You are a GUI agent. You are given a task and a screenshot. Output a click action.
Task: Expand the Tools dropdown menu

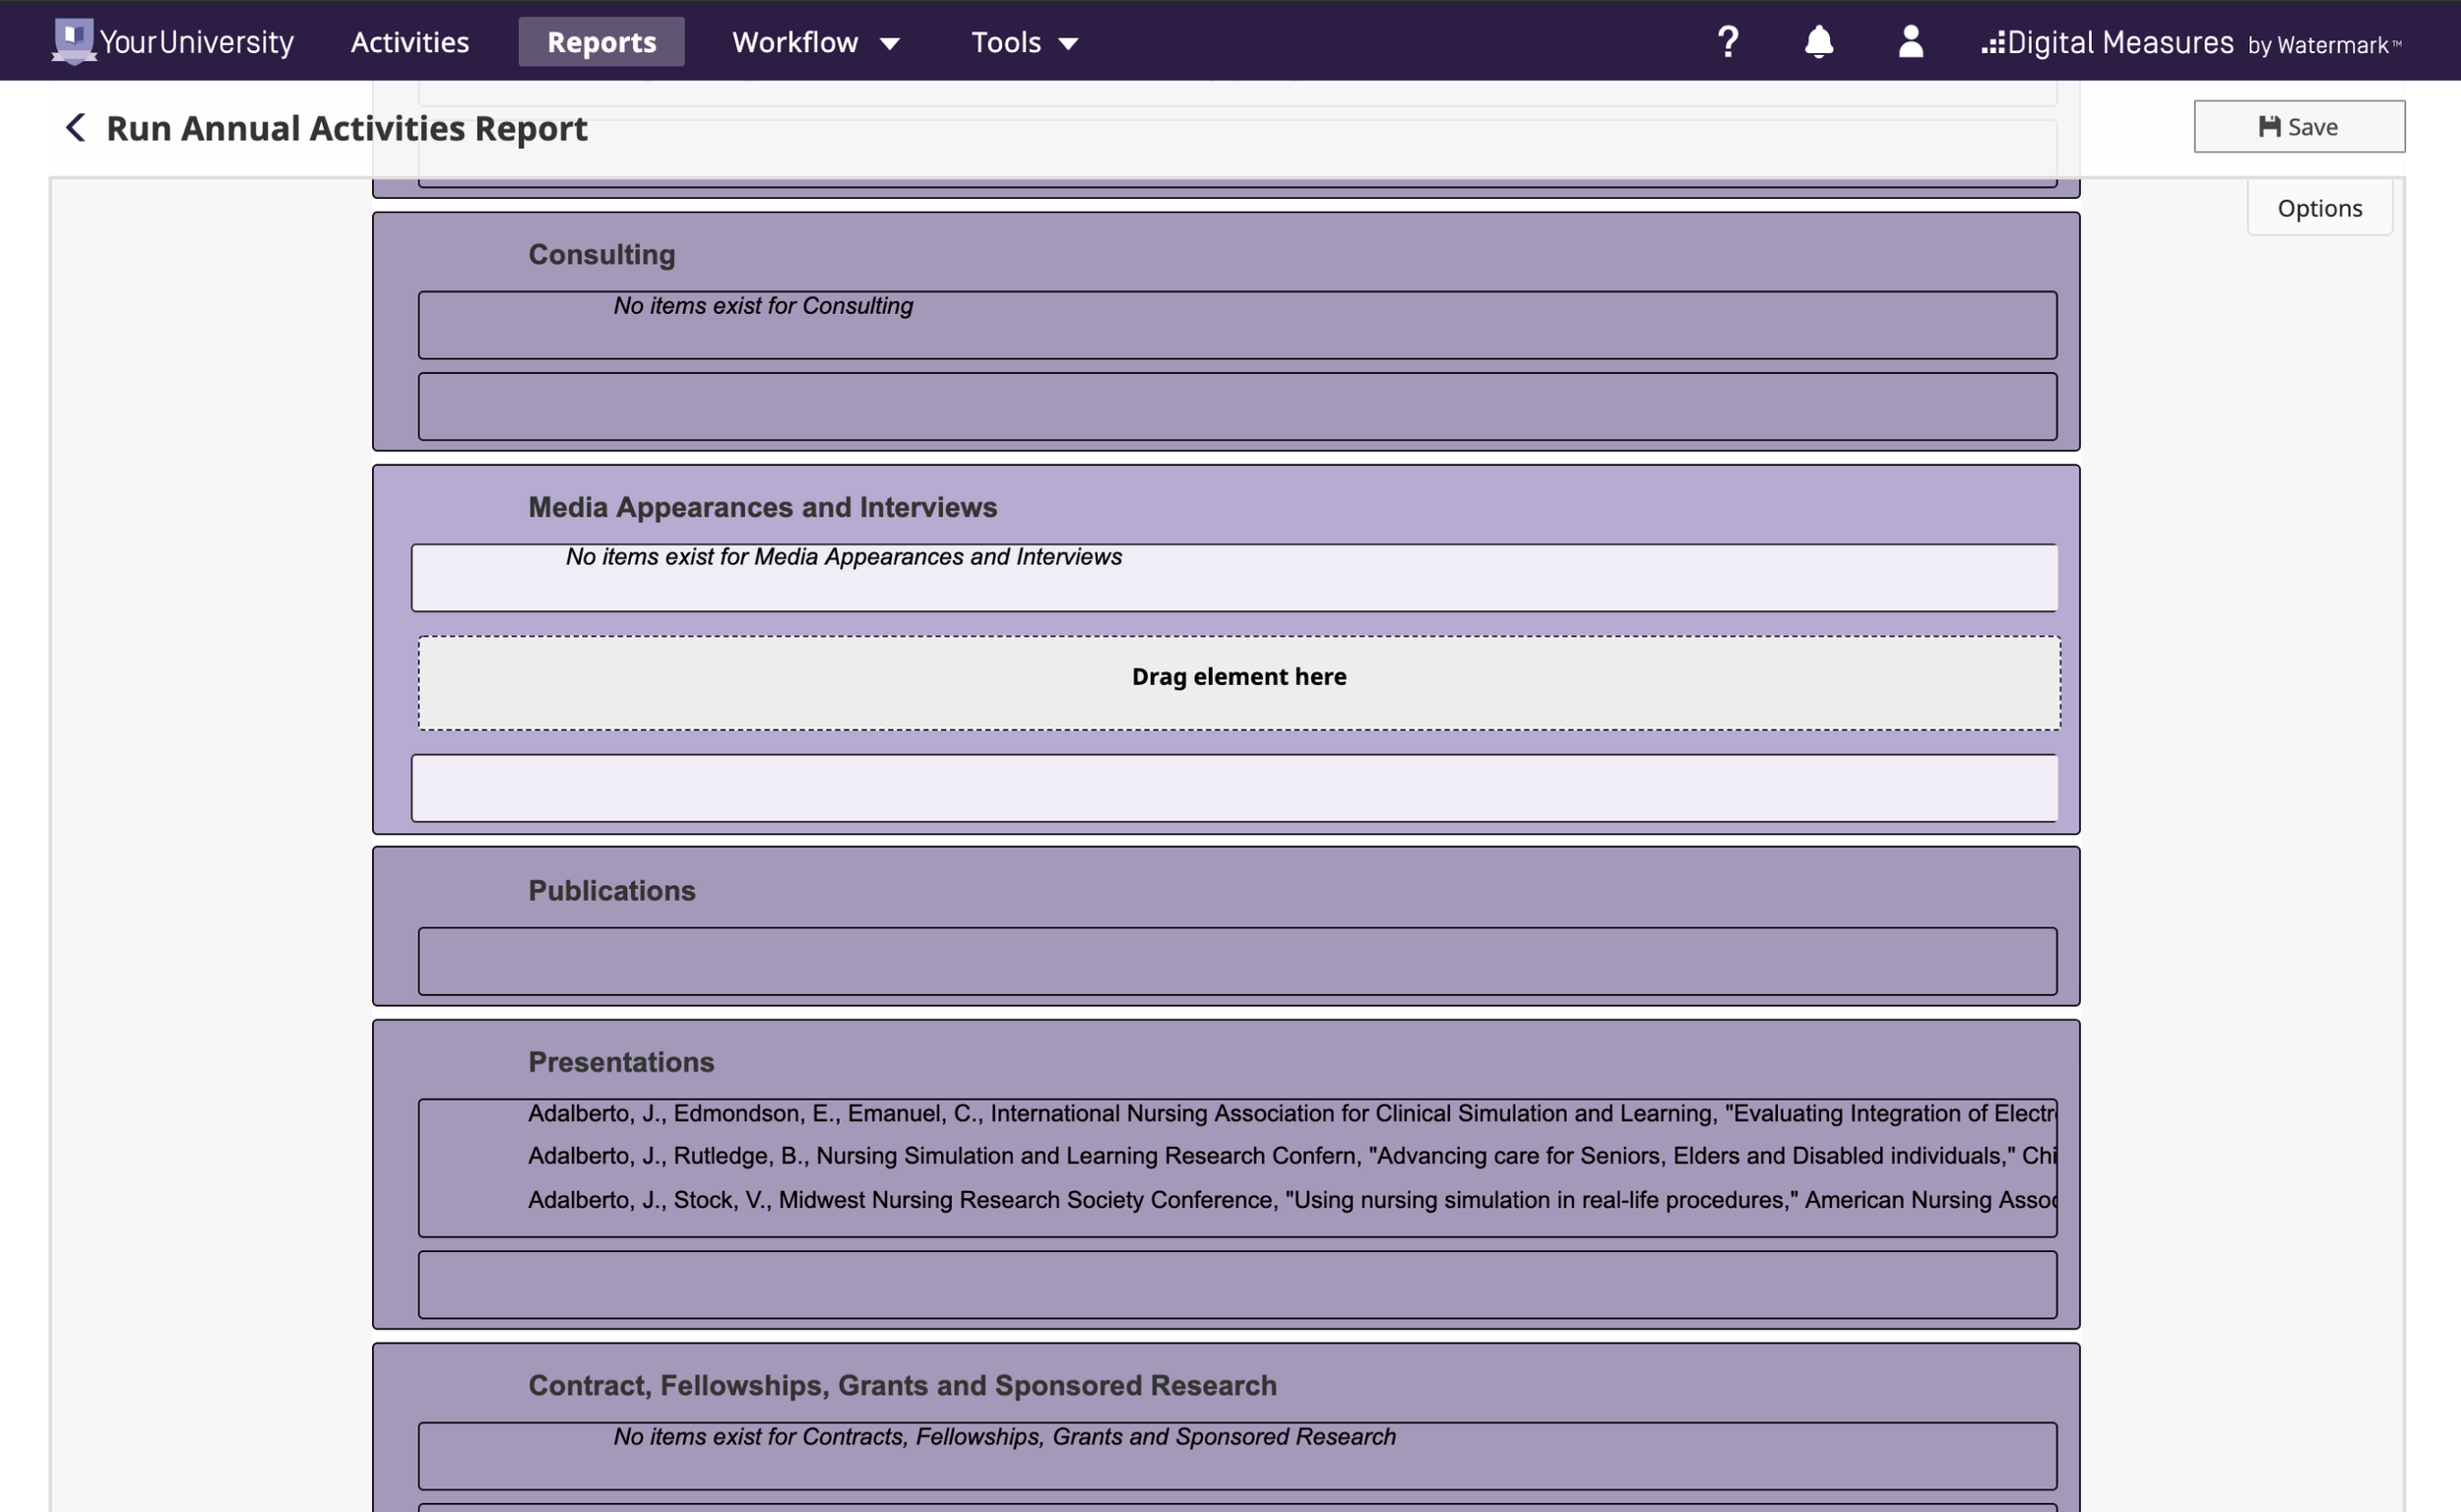coord(1024,42)
